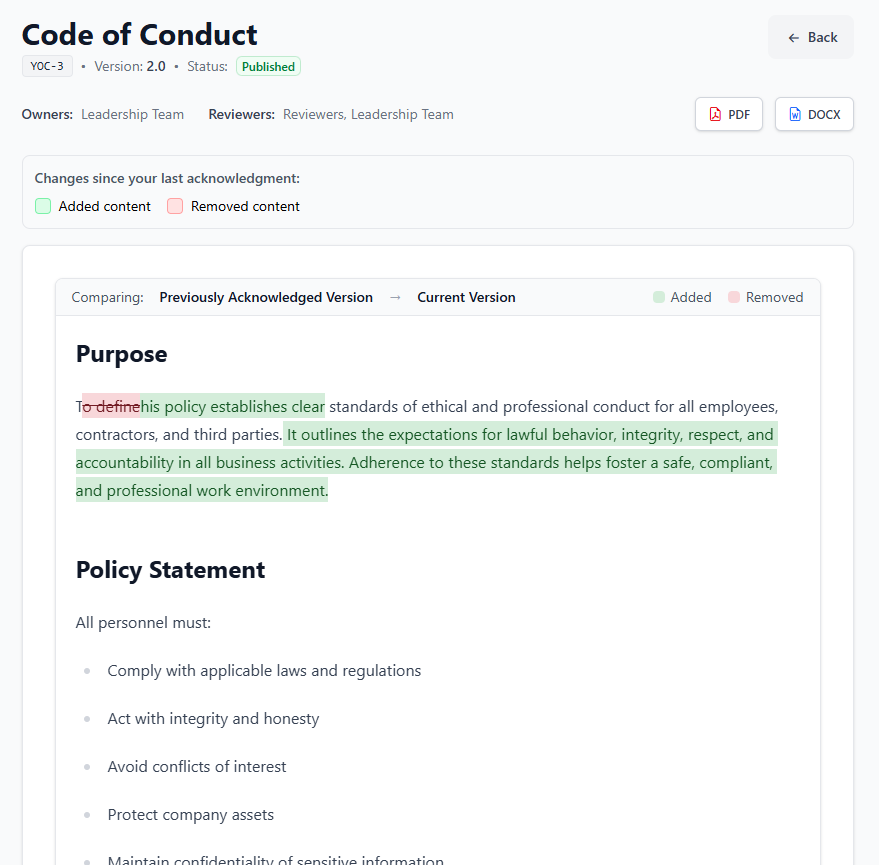Screen dimensions: 879x865
Task: Click the Reviewers, Leadership Team link
Action: pos(368,114)
